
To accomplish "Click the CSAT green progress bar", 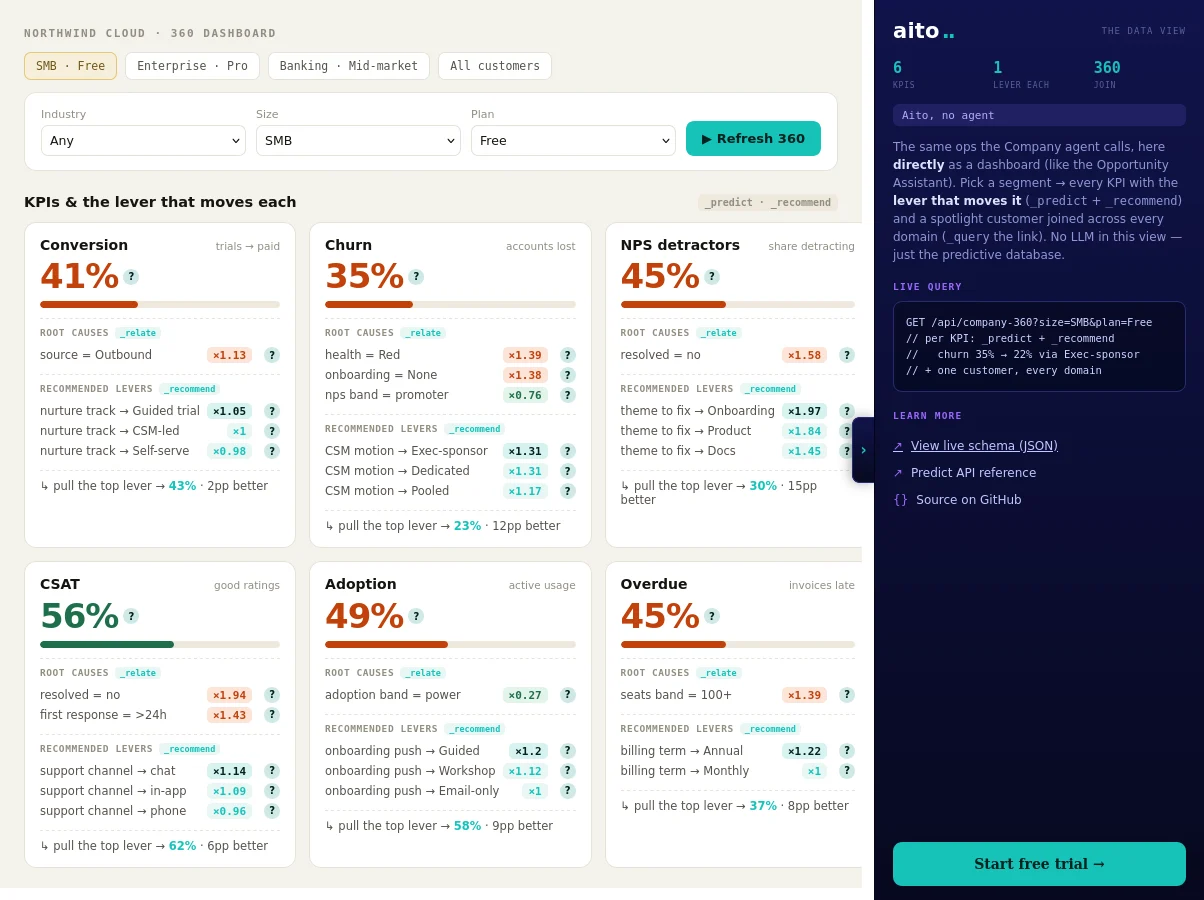I will pyautogui.click(x=160, y=644).
